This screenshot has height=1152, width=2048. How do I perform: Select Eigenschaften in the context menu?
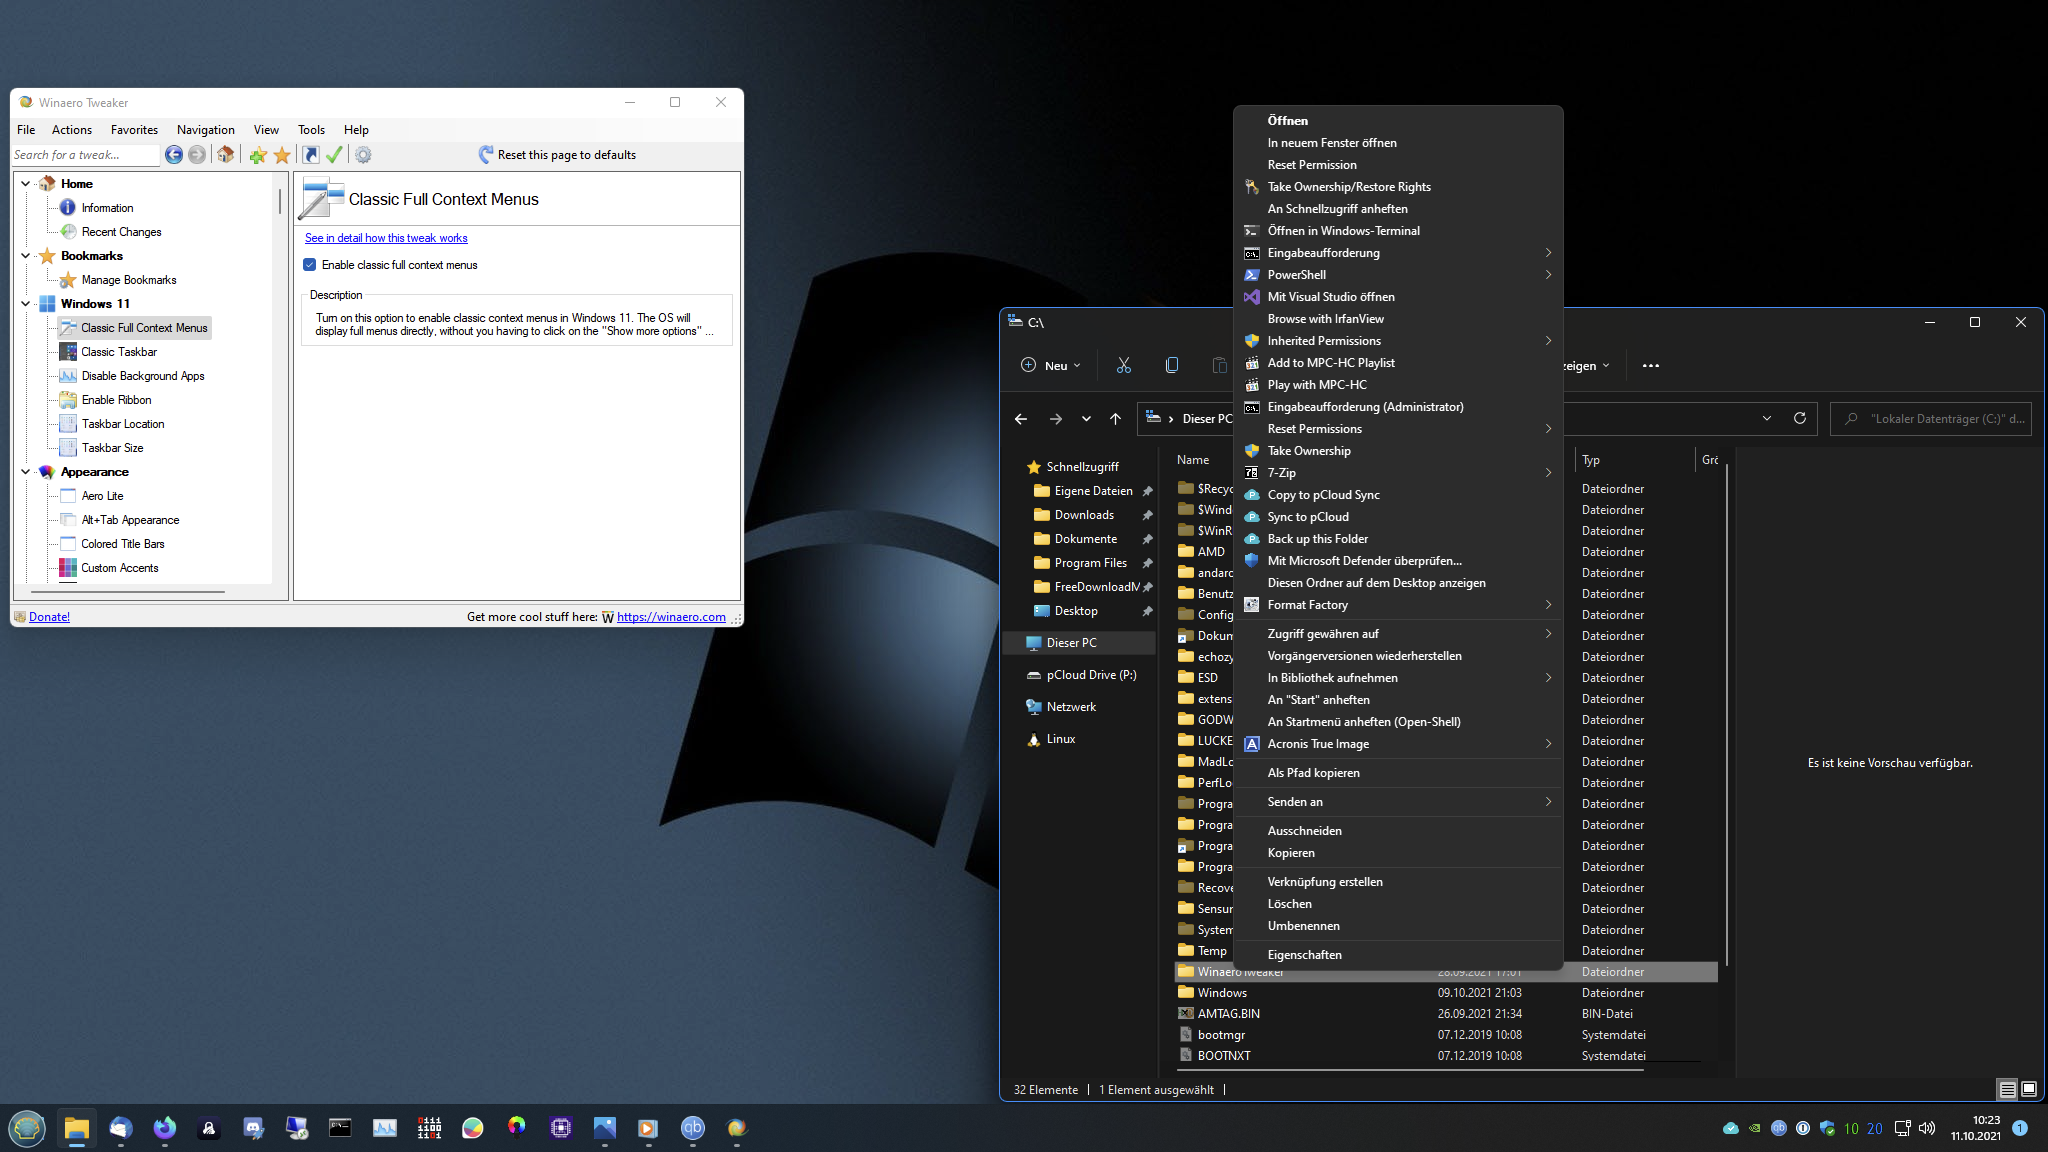(1304, 955)
